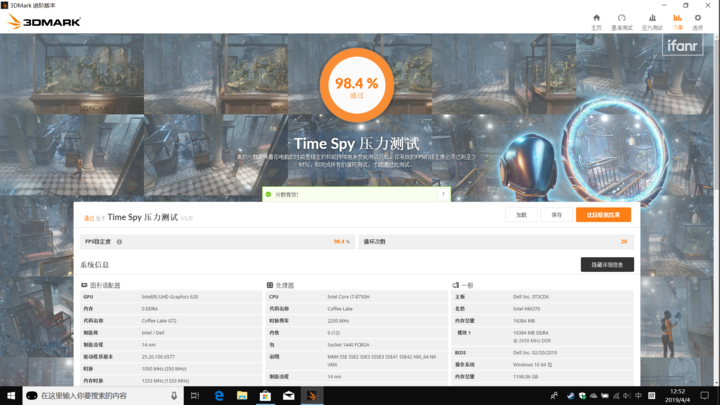
Task: Click the load result button
Action: [x=521, y=215]
